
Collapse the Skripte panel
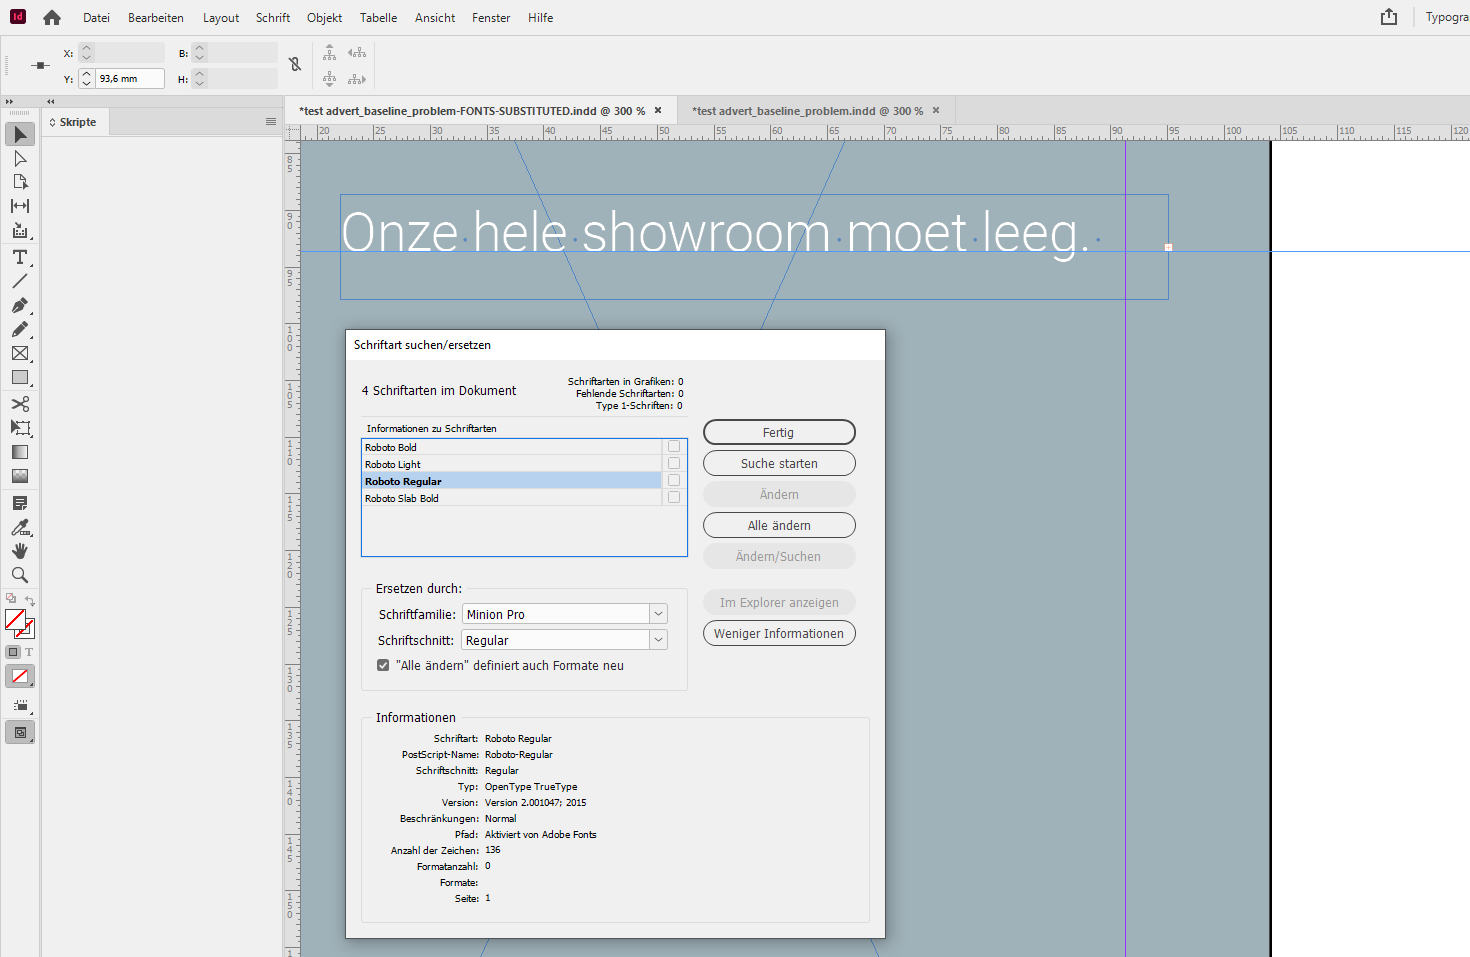click(x=49, y=101)
